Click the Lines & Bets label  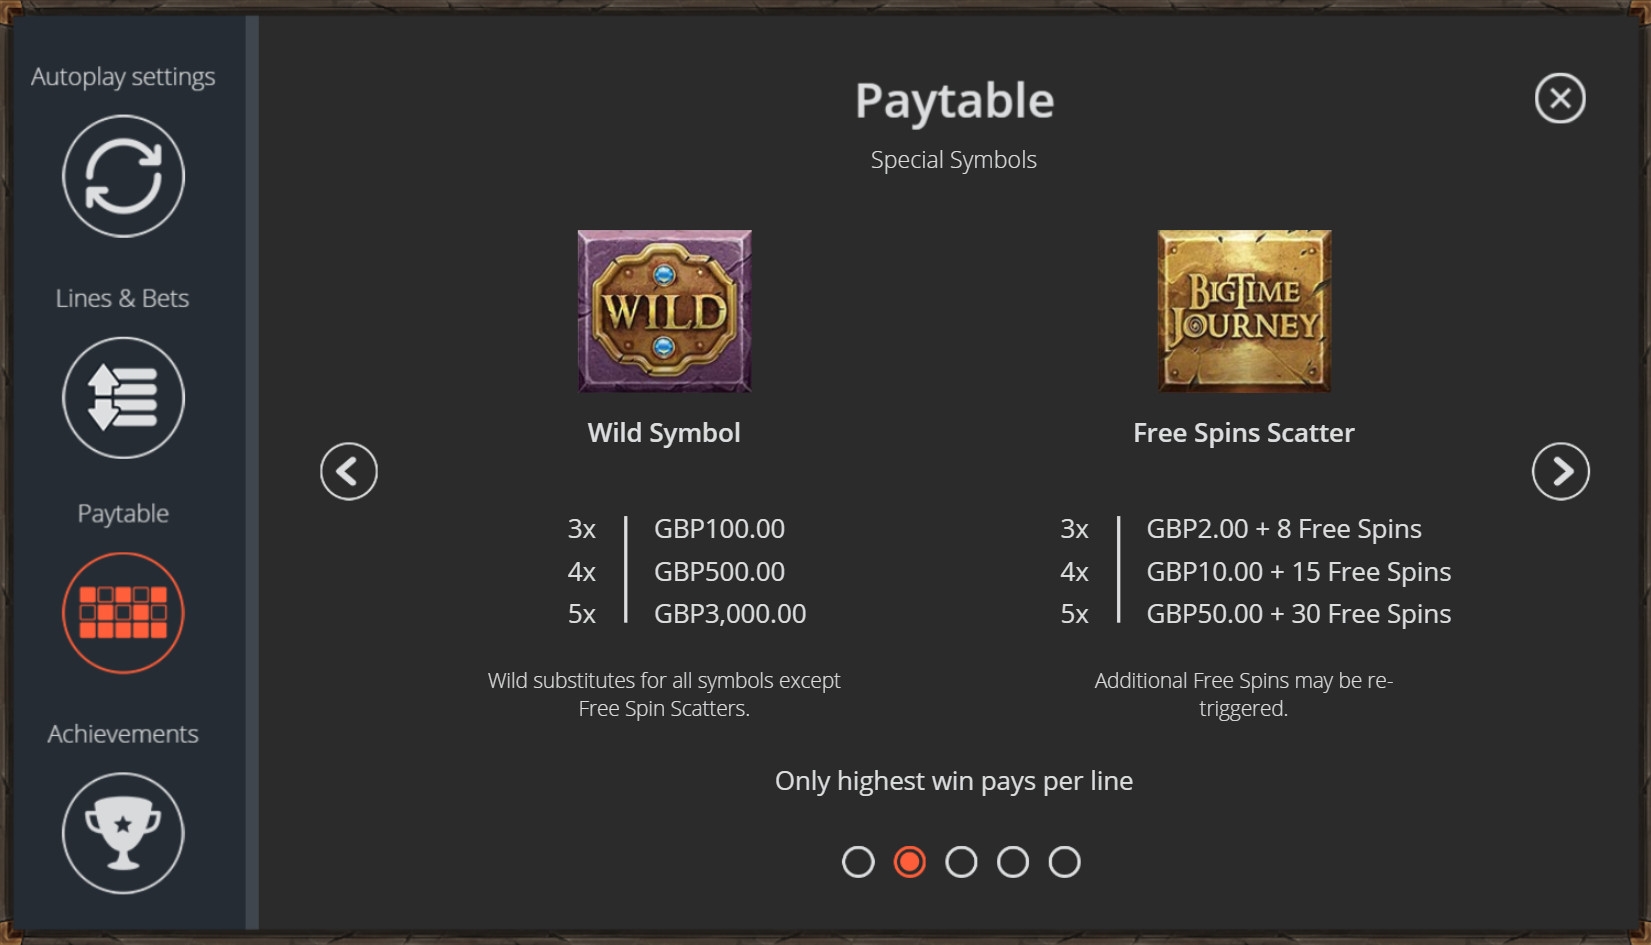click(x=123, y=298)
